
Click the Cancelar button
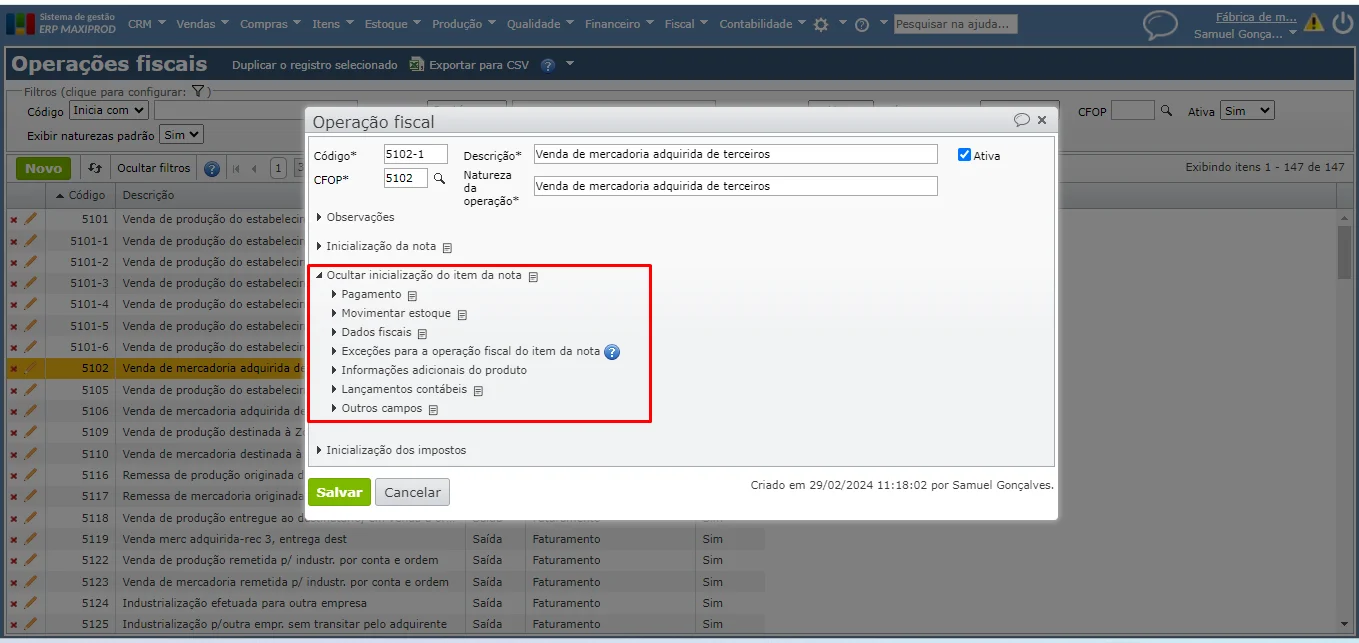[413, 492]
